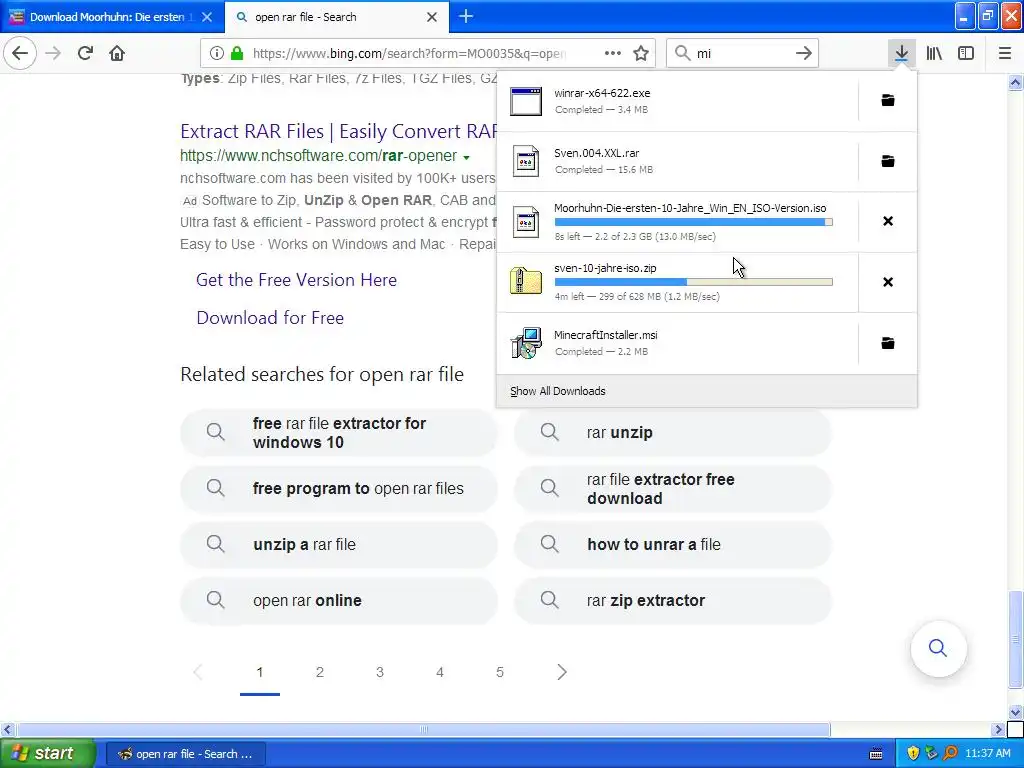This screenshot has height=768, width=1024.
Task: Click the security shield tray icon
Action: click(913, 754)
